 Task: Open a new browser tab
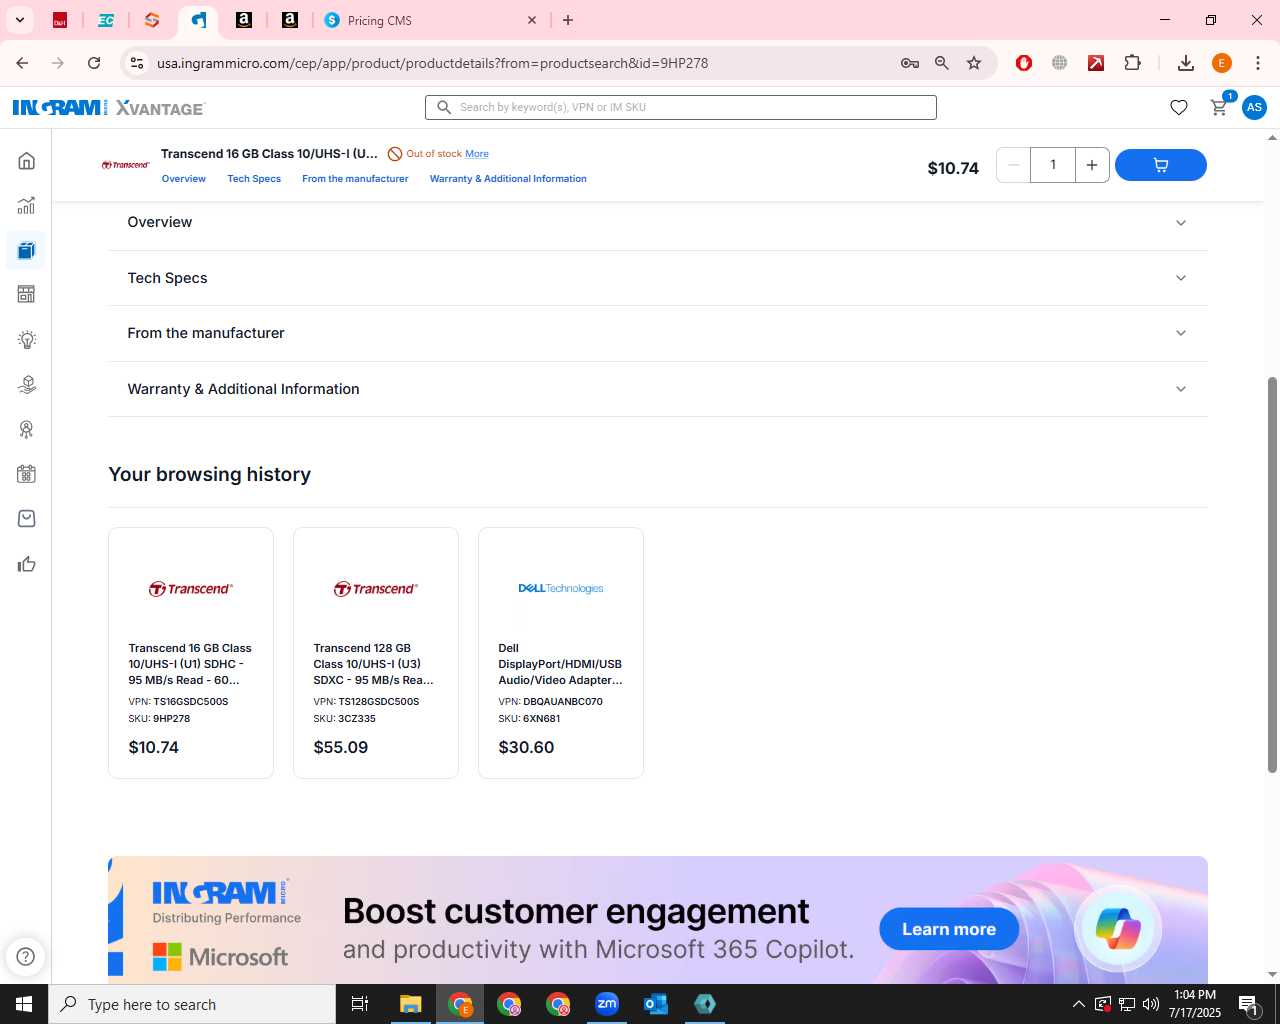pos(568,20)
